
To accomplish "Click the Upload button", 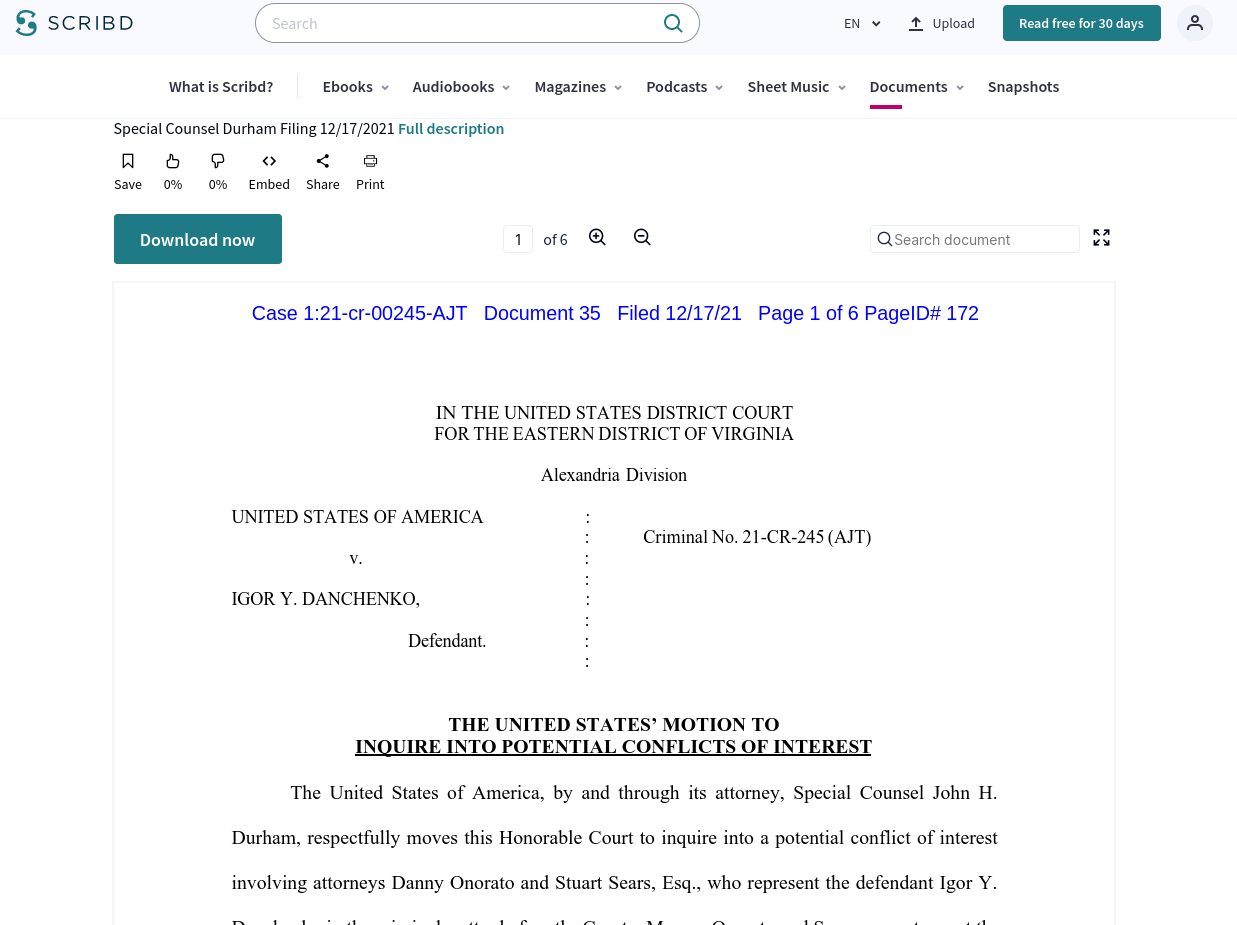I will (x=941, y=23).
